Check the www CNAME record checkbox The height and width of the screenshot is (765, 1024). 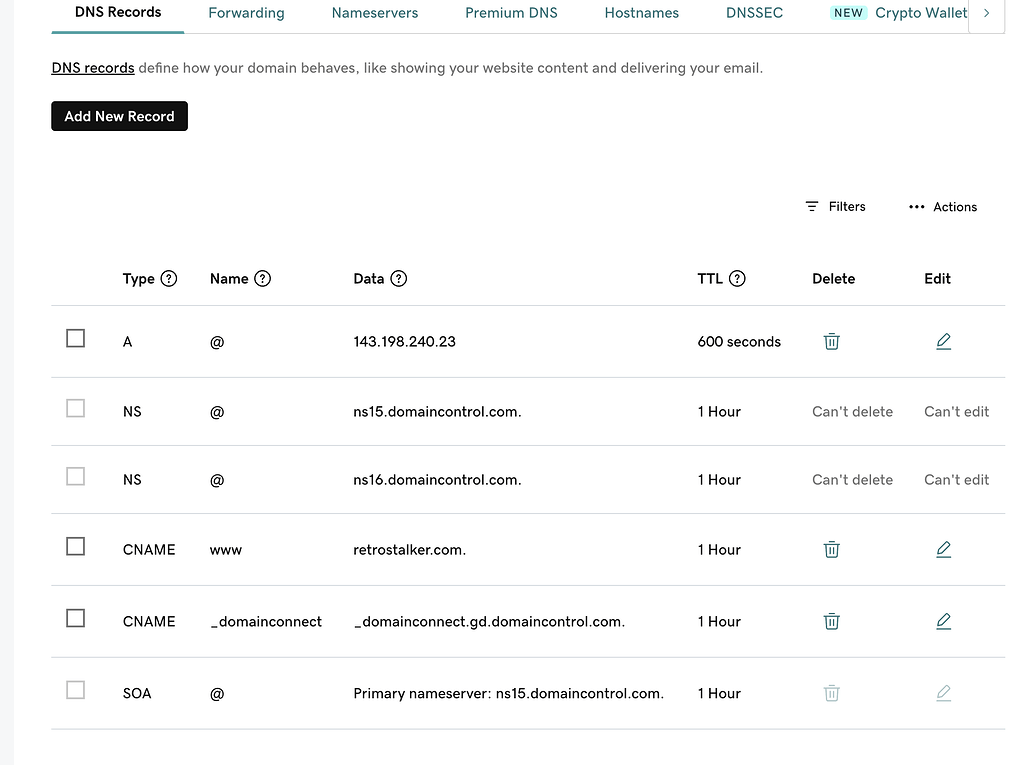point(76,547)
